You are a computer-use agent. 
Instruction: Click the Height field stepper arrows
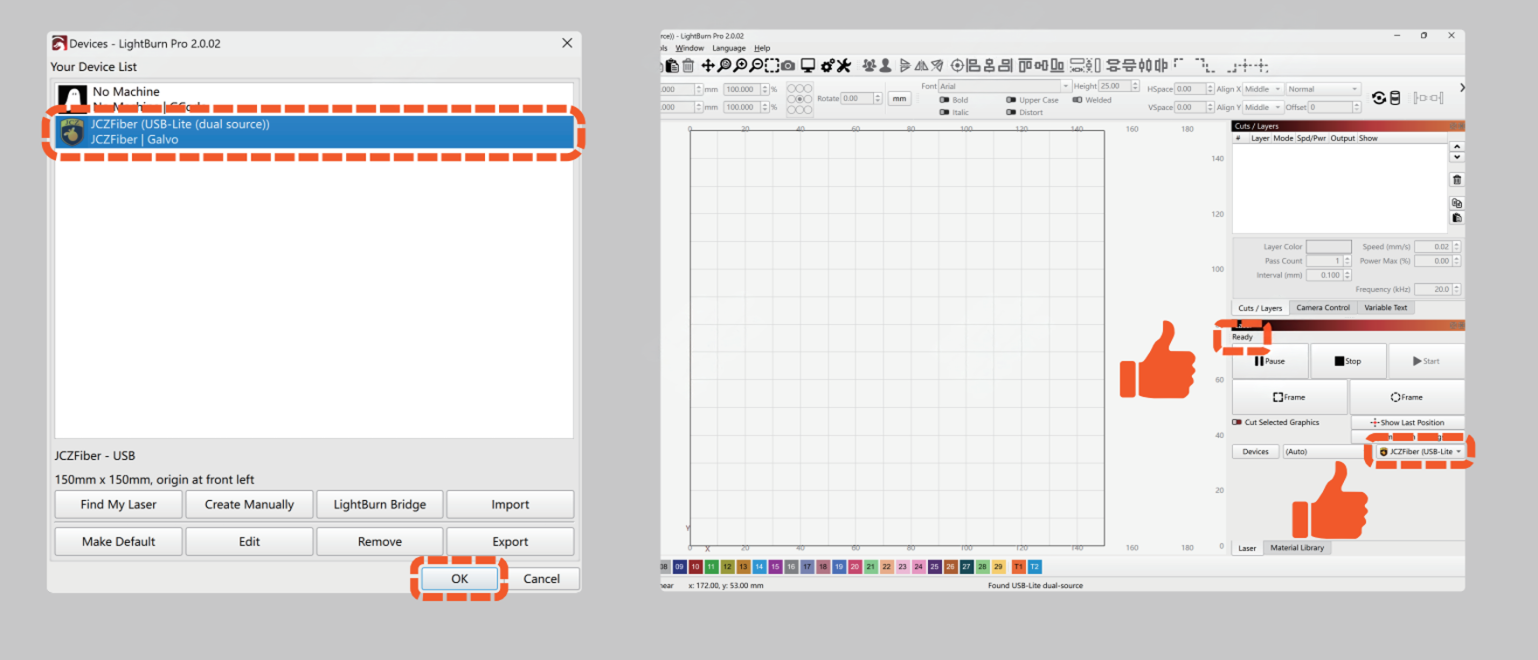point(1135,86)
